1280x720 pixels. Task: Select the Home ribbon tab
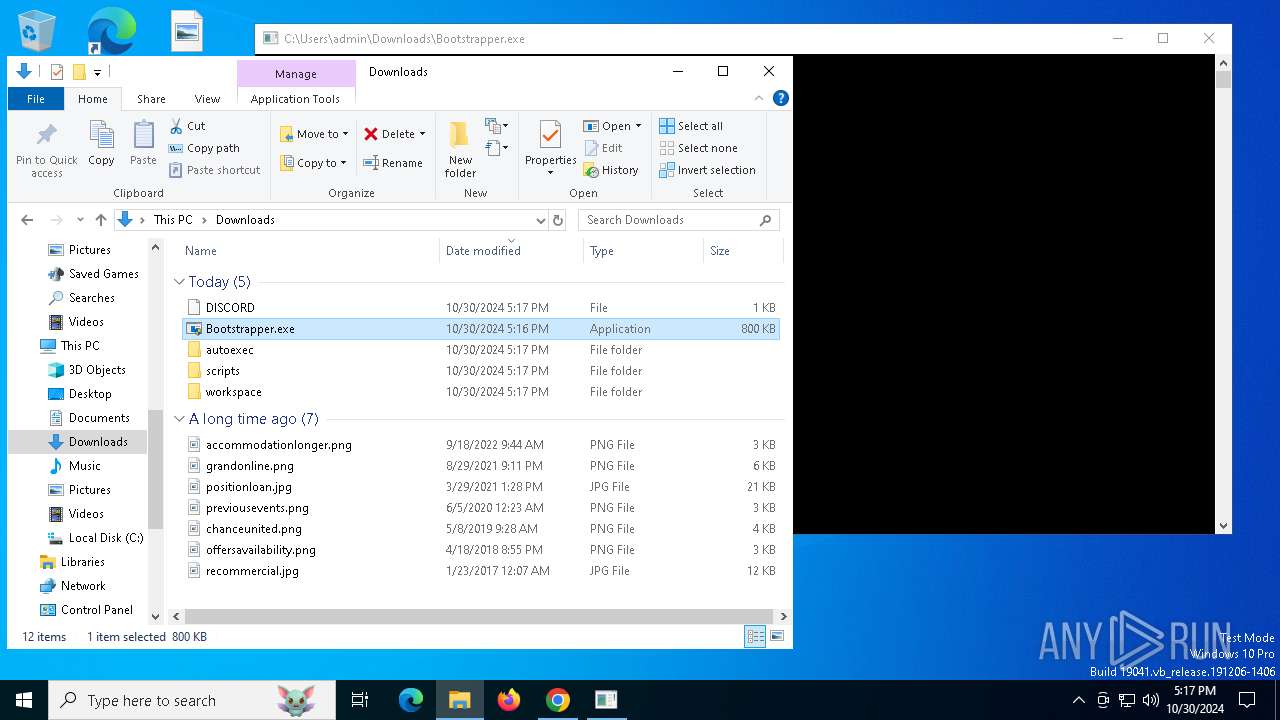tap(93, 99)
